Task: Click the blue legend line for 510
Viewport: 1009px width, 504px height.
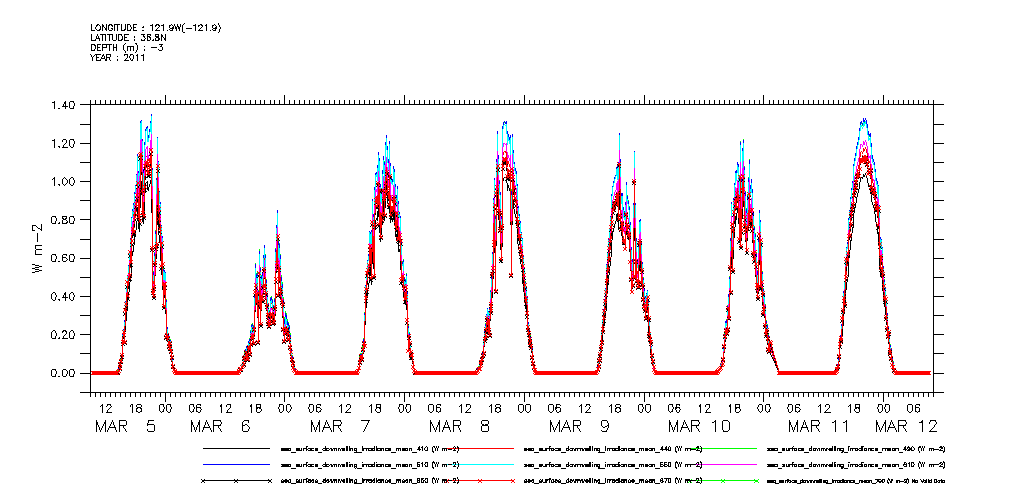Action: click(x=236, y=464)
